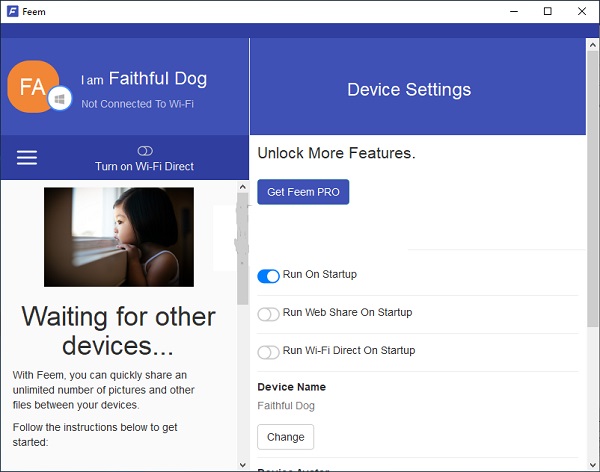The width and height of the screenshot is (600, 472).
Task: Click the girl at window photo
Action: (x=118, y=237)
